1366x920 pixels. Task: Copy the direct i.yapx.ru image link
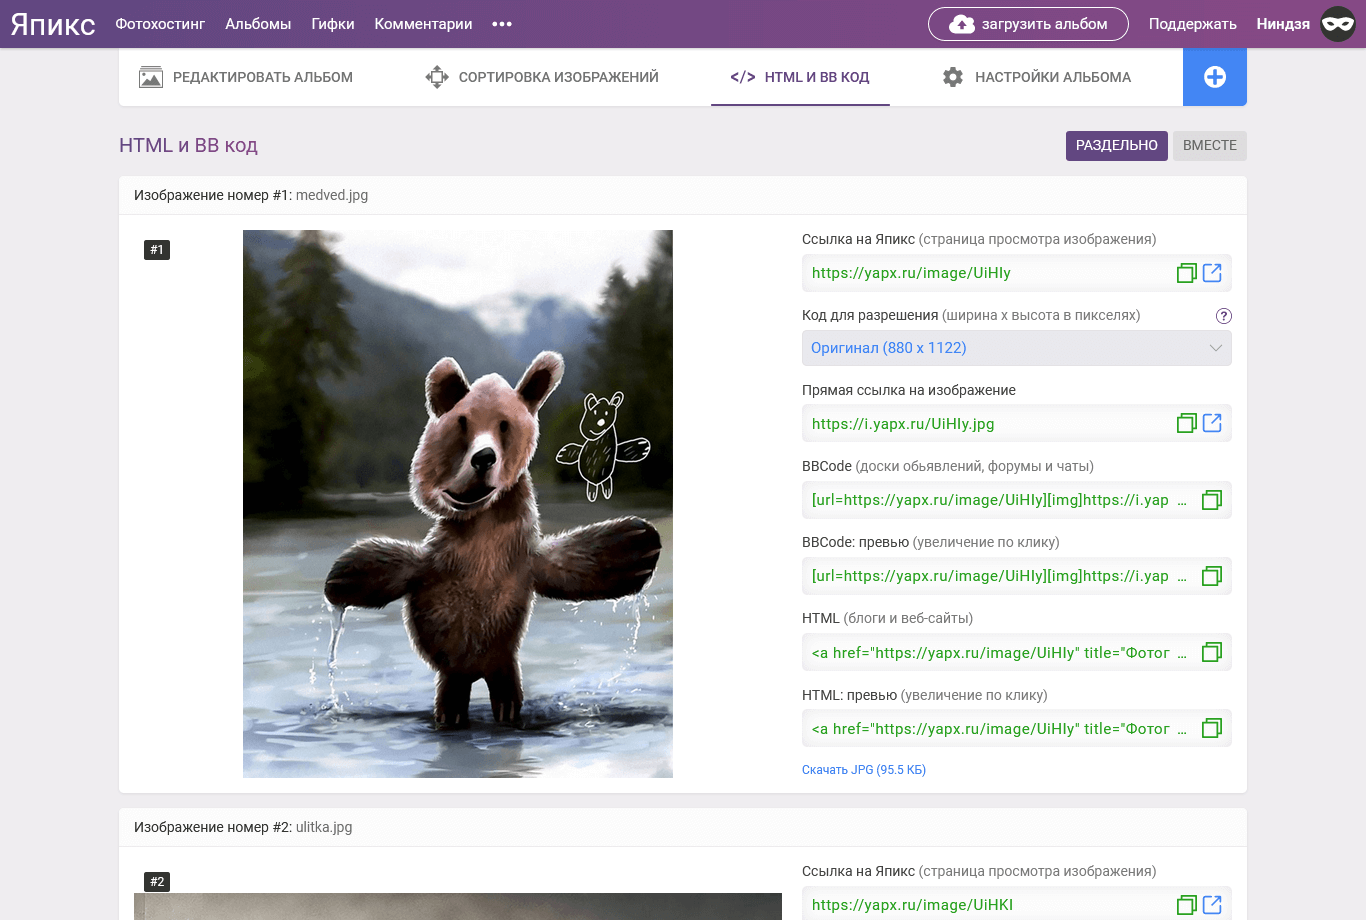point(1186,424)
